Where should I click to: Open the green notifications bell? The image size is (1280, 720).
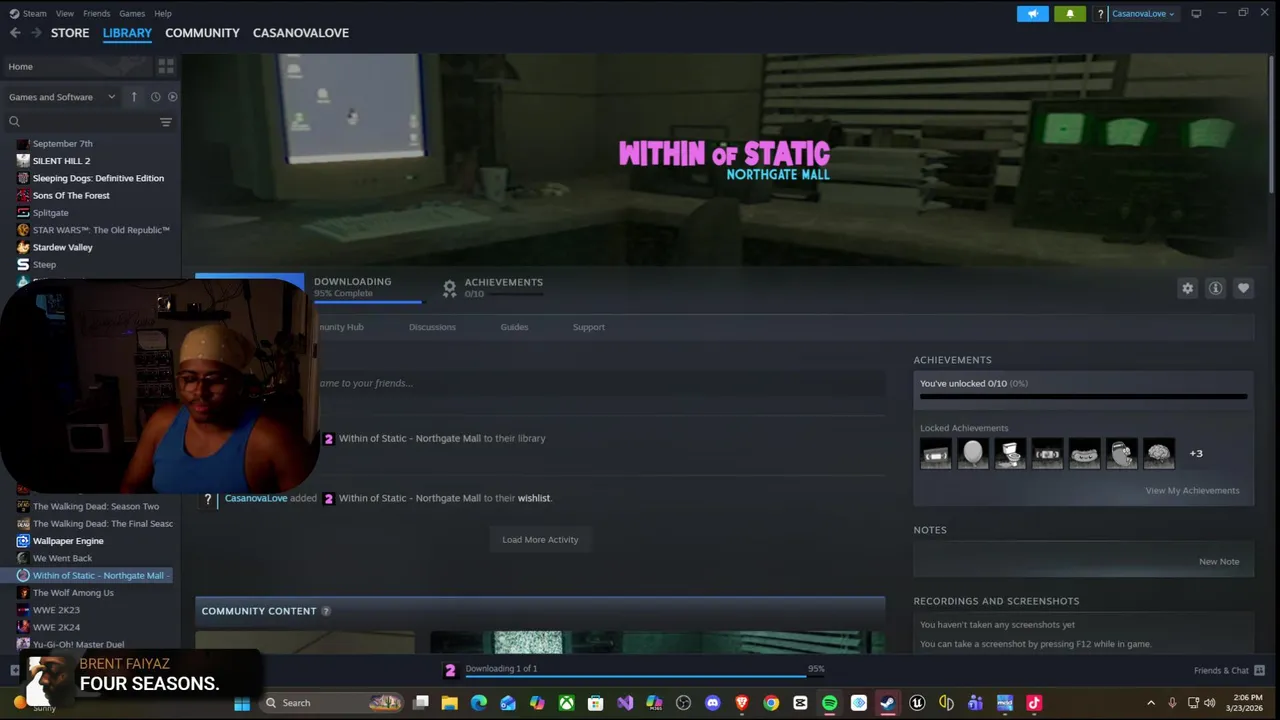click(x=1069, y=14)
